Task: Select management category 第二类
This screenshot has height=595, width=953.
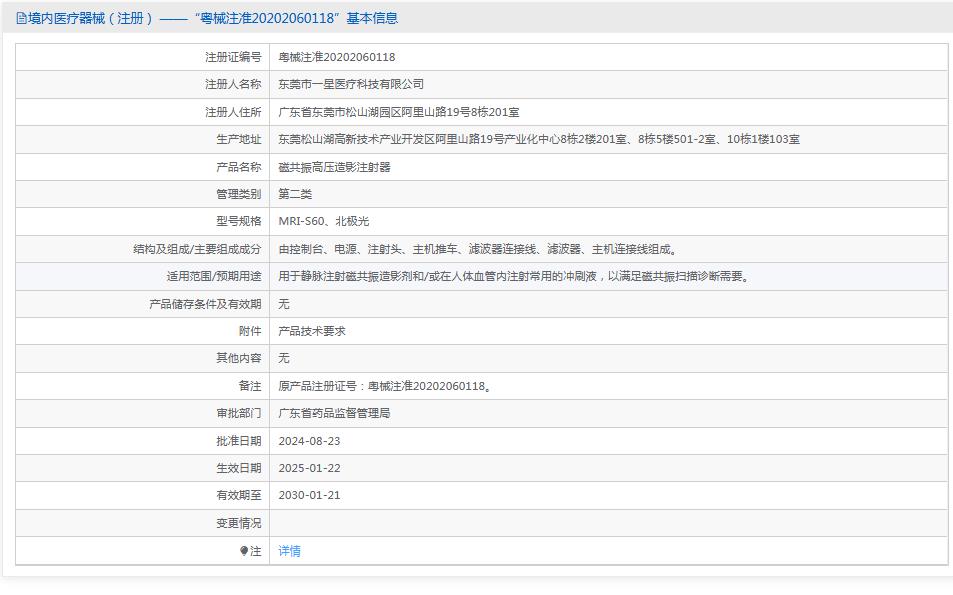Action: click(x=293, y=193)
